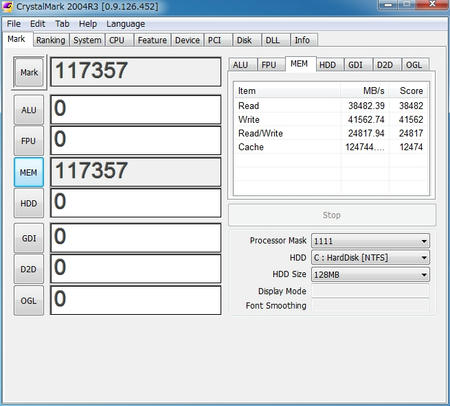The image size is (450, 406).
Task: Click the highlighted MEM benchmark button
Action: (29, 172)
